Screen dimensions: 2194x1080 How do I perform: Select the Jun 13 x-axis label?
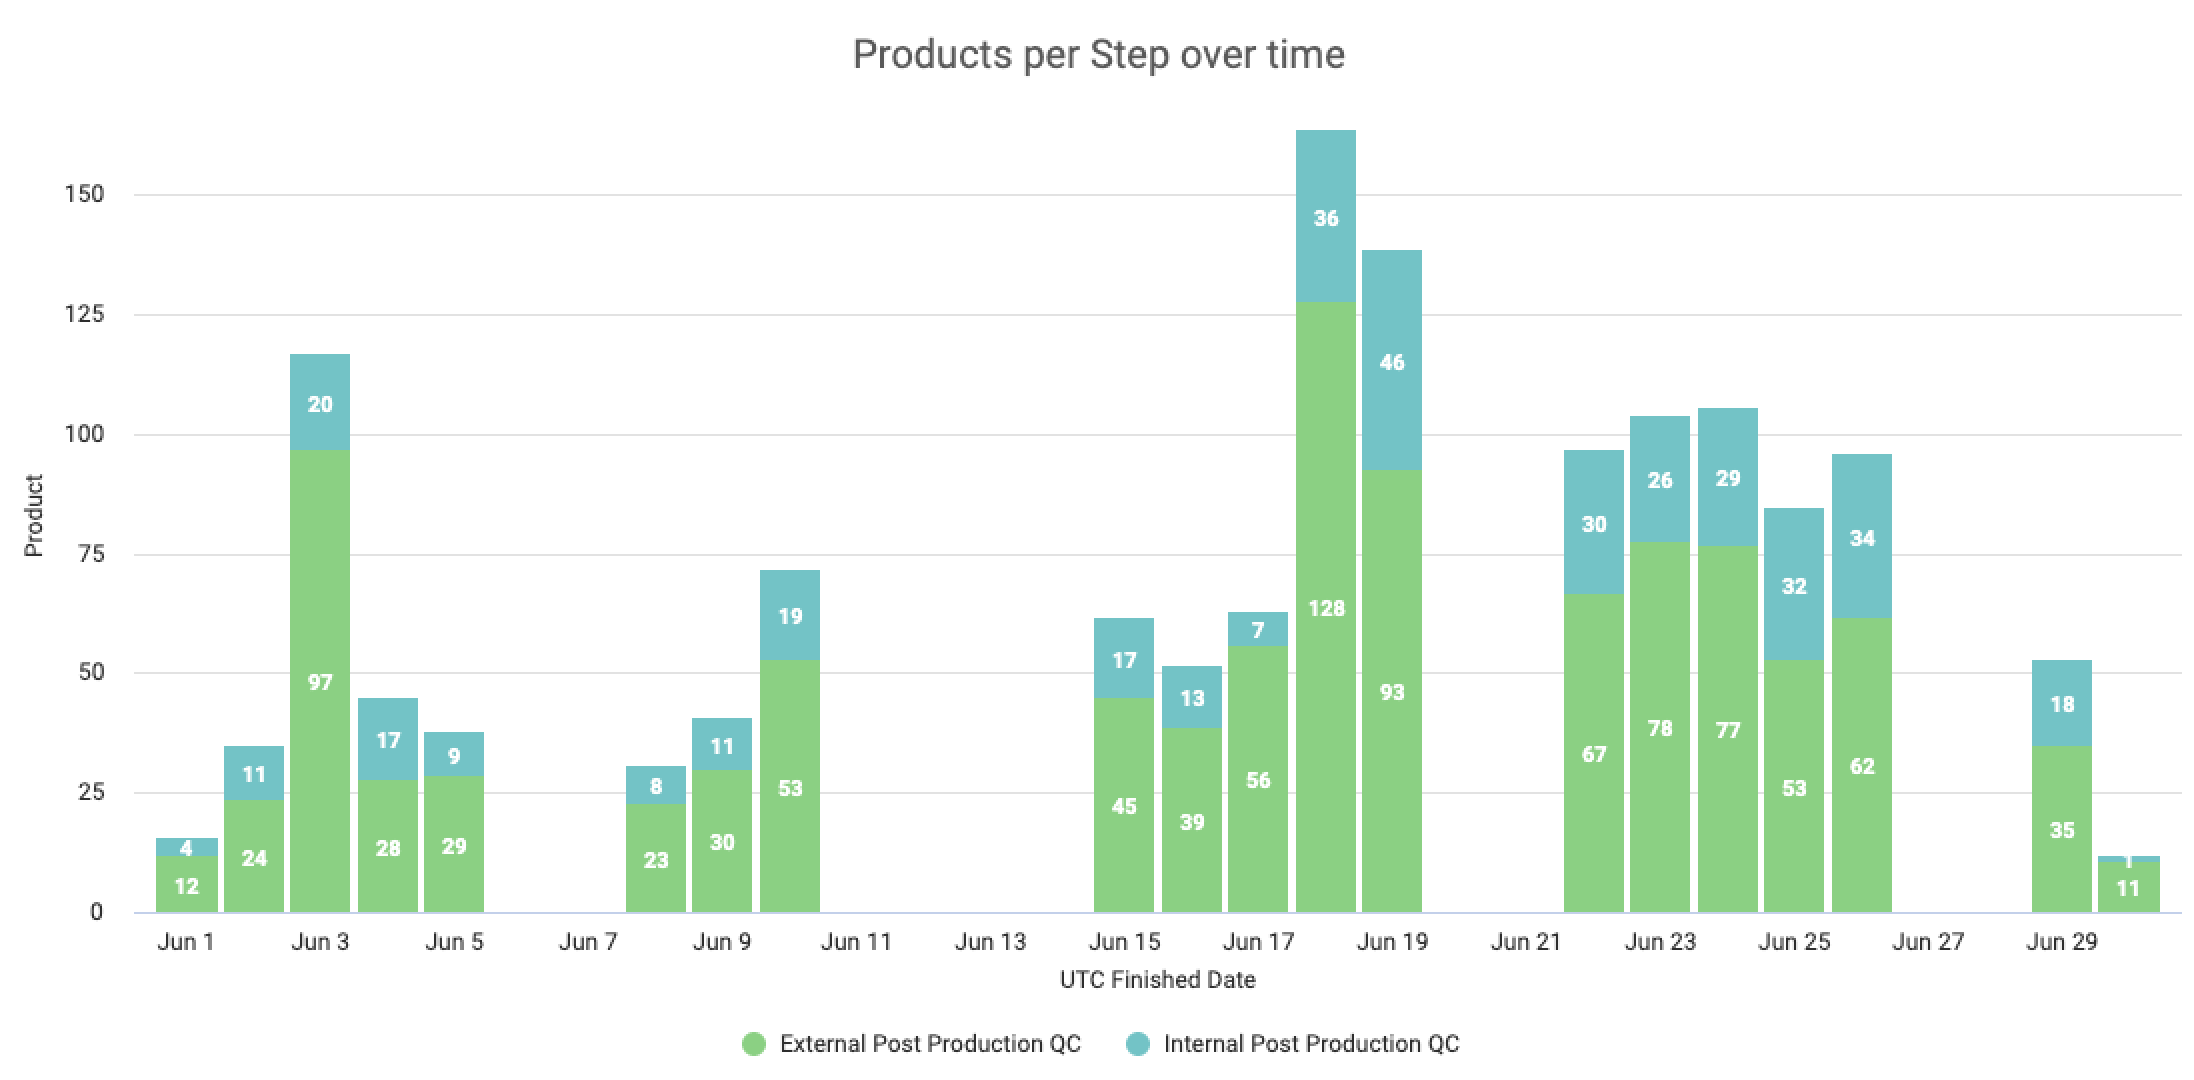pos(990,942)
